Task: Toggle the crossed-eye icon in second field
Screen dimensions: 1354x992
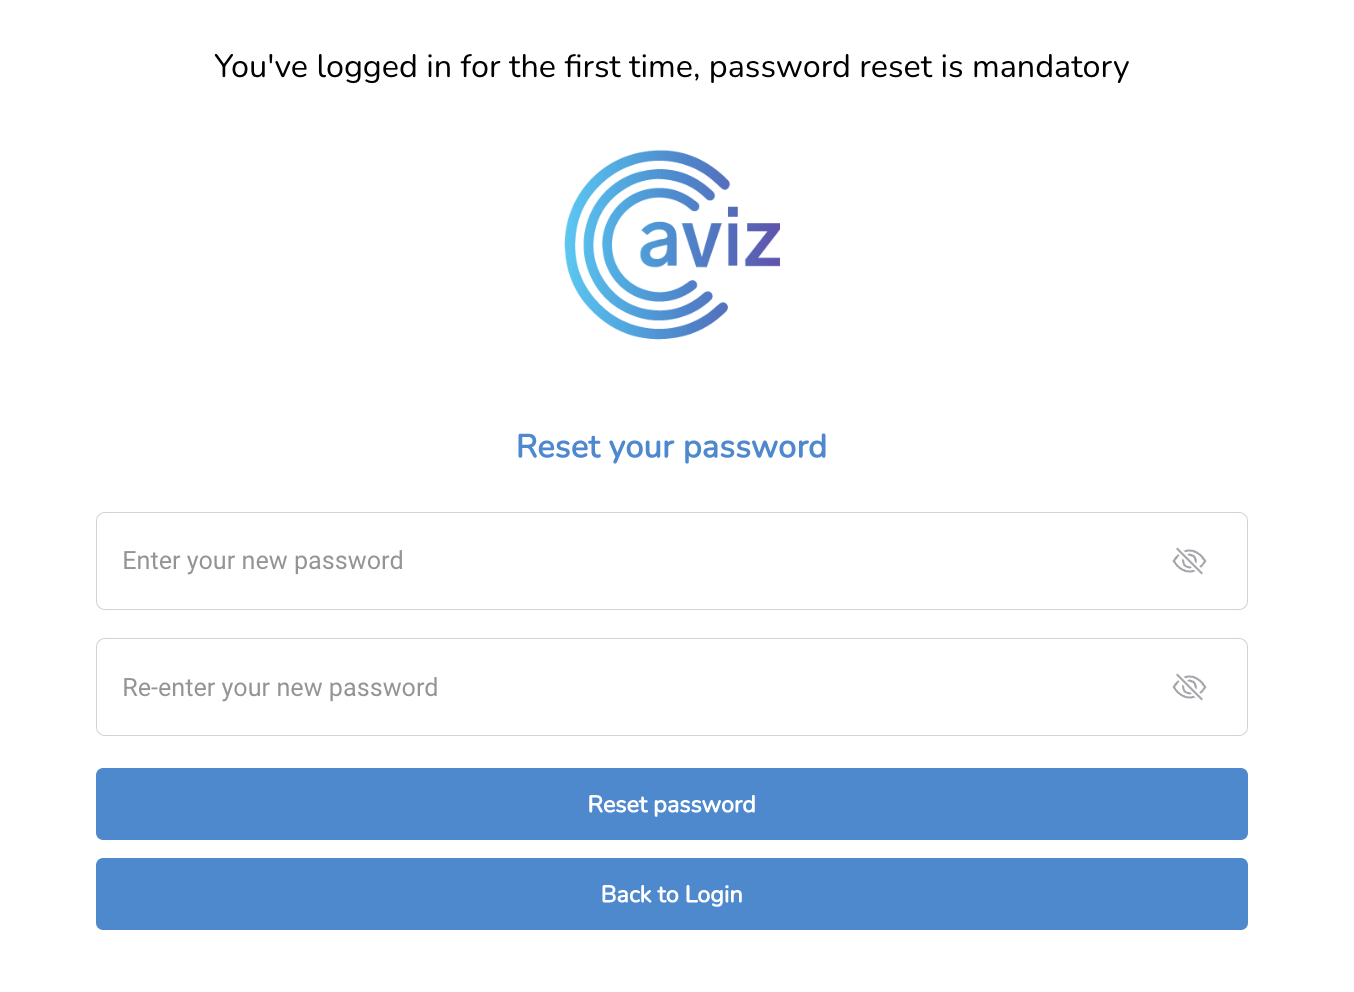Action: (1189, 687)
